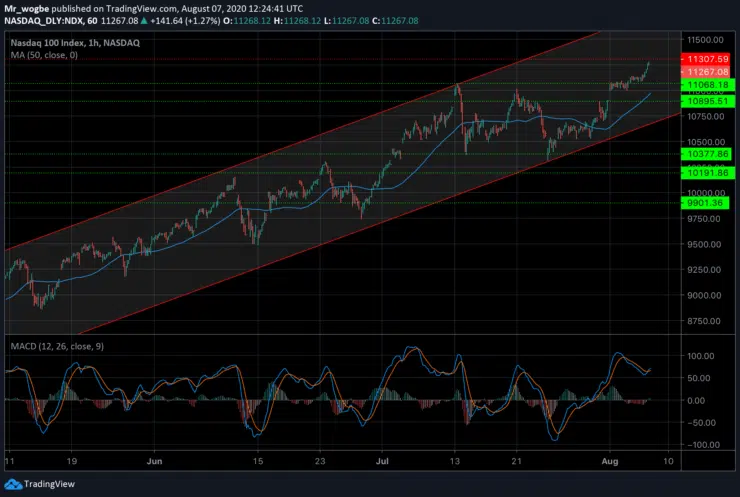Select the MA (50, close, 0) indicator legend
Viewport: 740px width, 497px height.
[x=46, y=54]
